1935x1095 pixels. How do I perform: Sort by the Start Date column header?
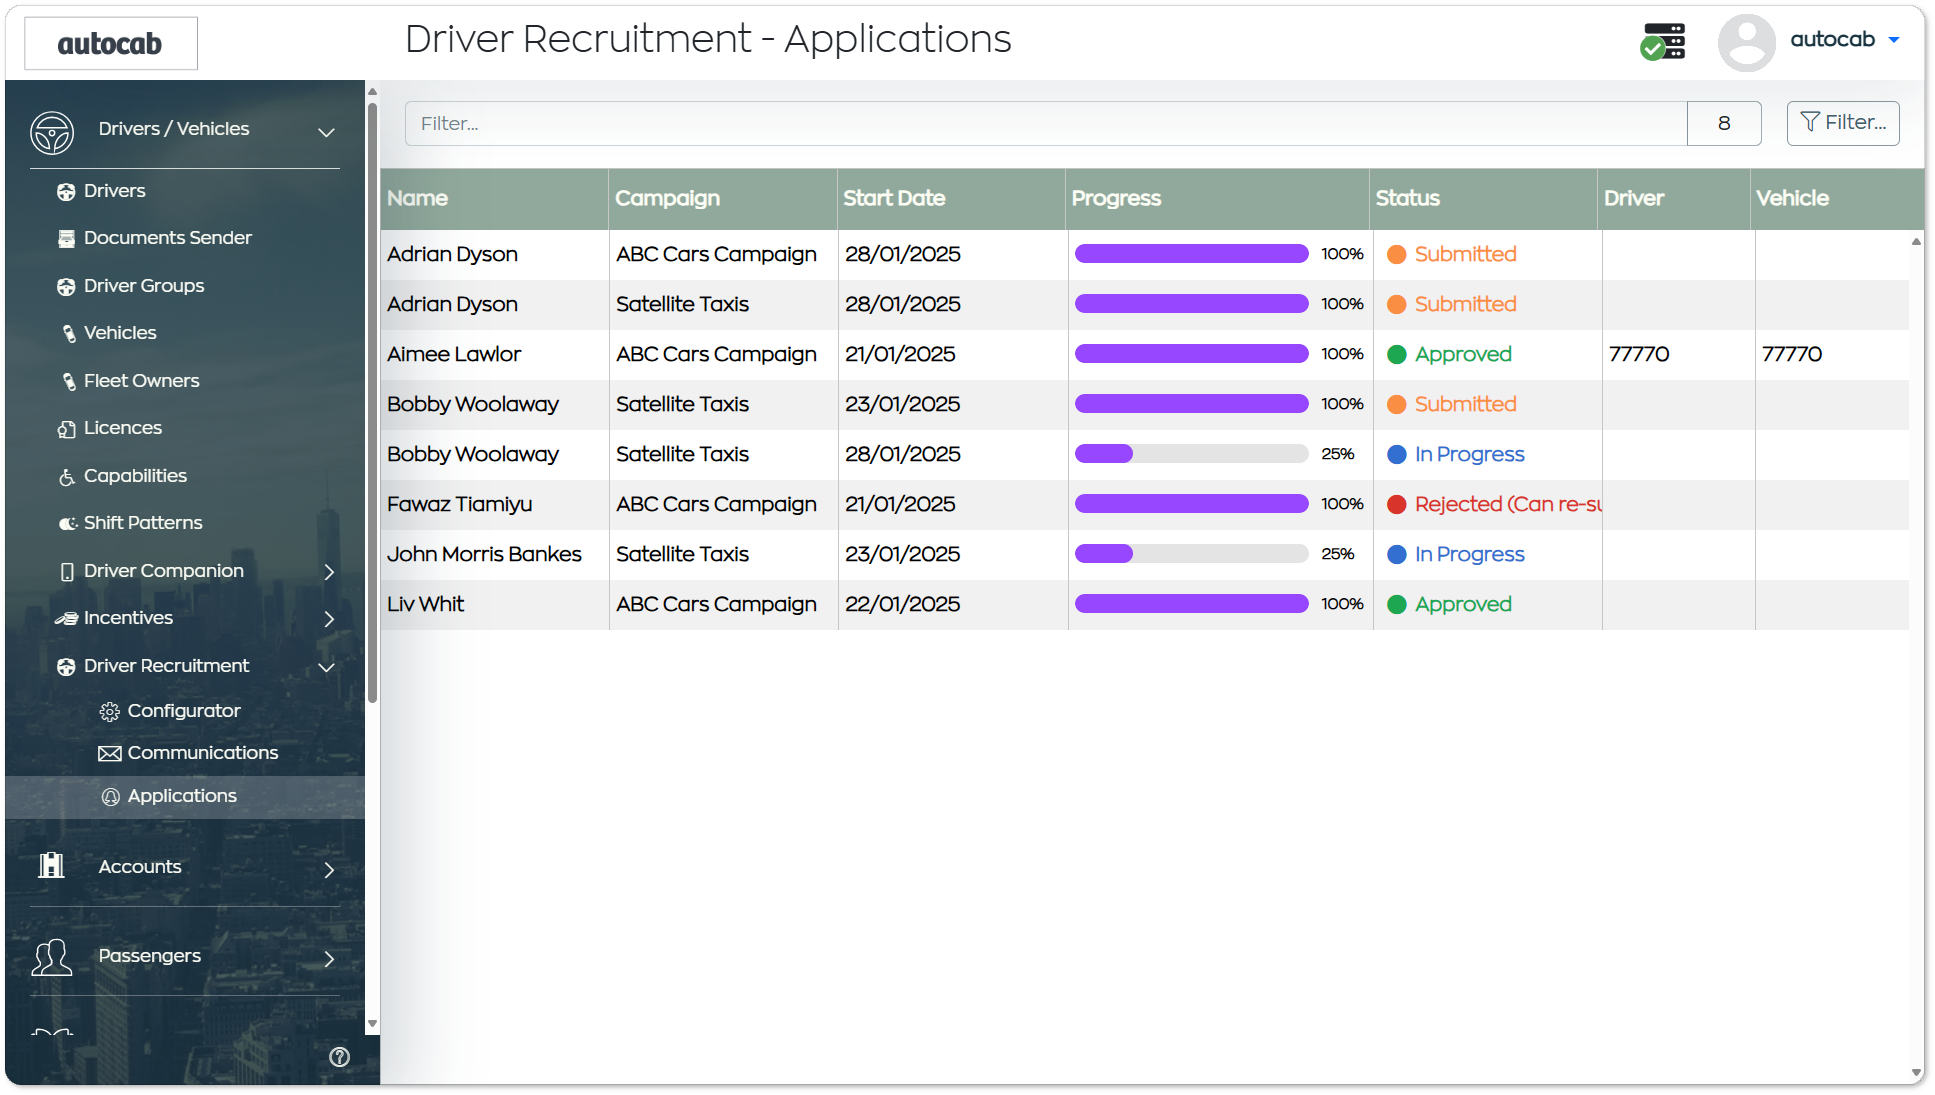(951, 198)
